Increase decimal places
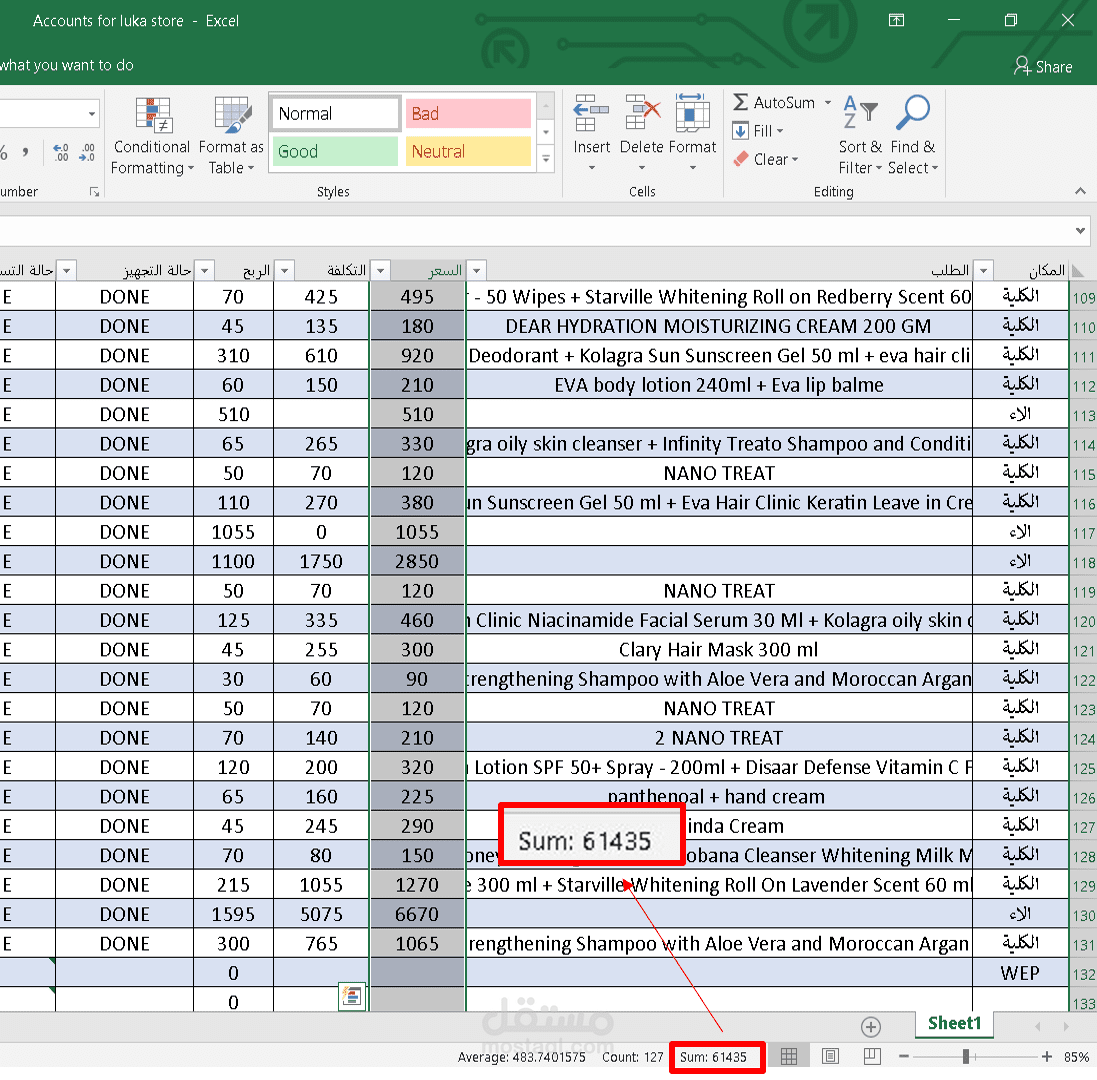 [x=61, y=152]
